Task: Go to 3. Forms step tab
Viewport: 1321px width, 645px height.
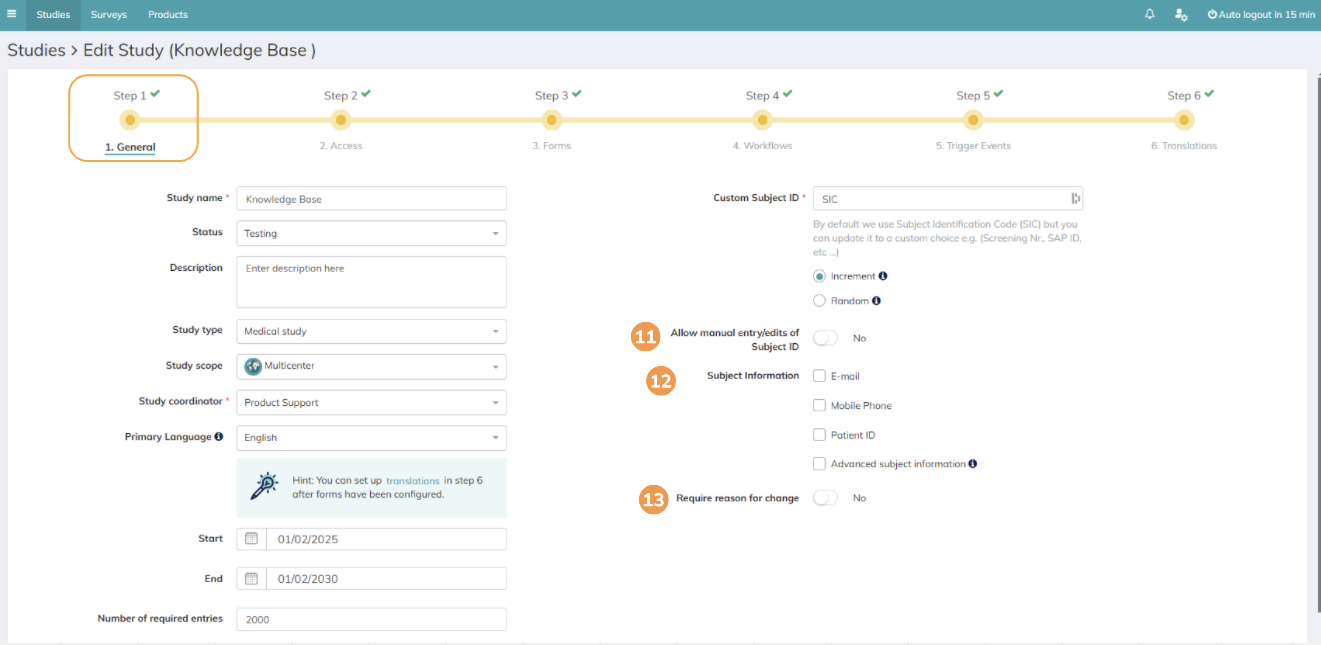Action: 552,146
